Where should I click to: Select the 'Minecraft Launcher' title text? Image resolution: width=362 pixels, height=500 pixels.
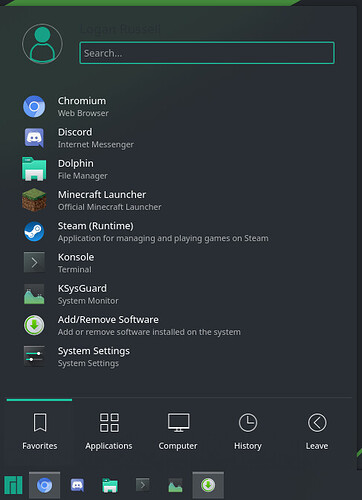tap(102, 194)
